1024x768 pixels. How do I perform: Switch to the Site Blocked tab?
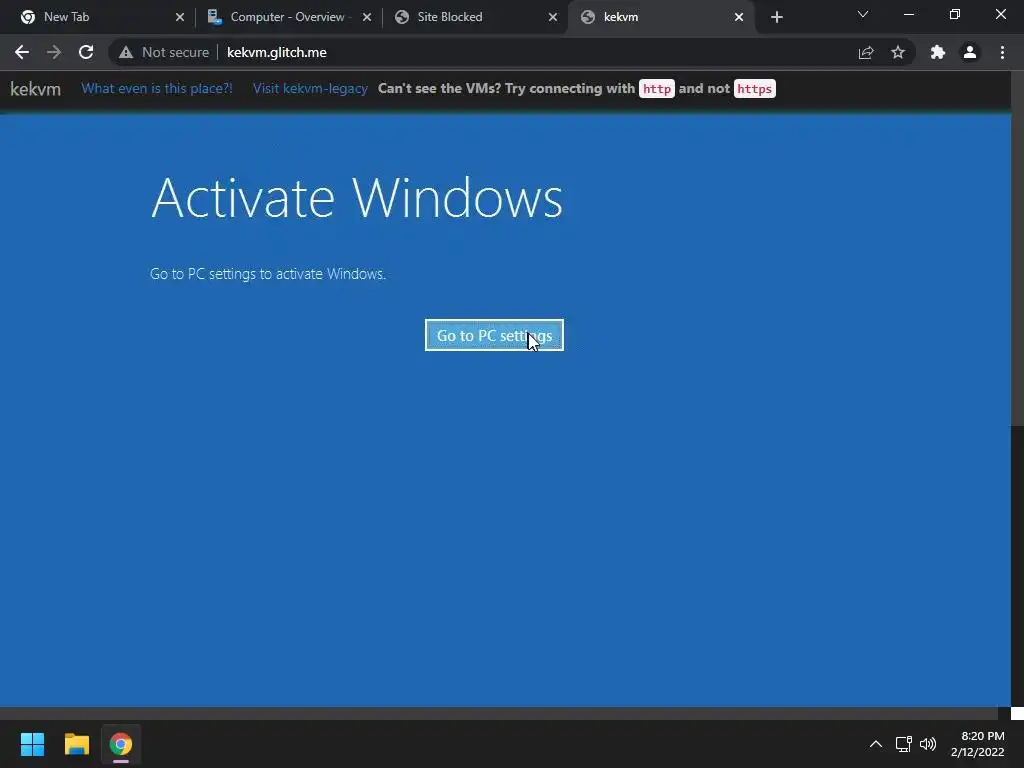click(475, 17)
